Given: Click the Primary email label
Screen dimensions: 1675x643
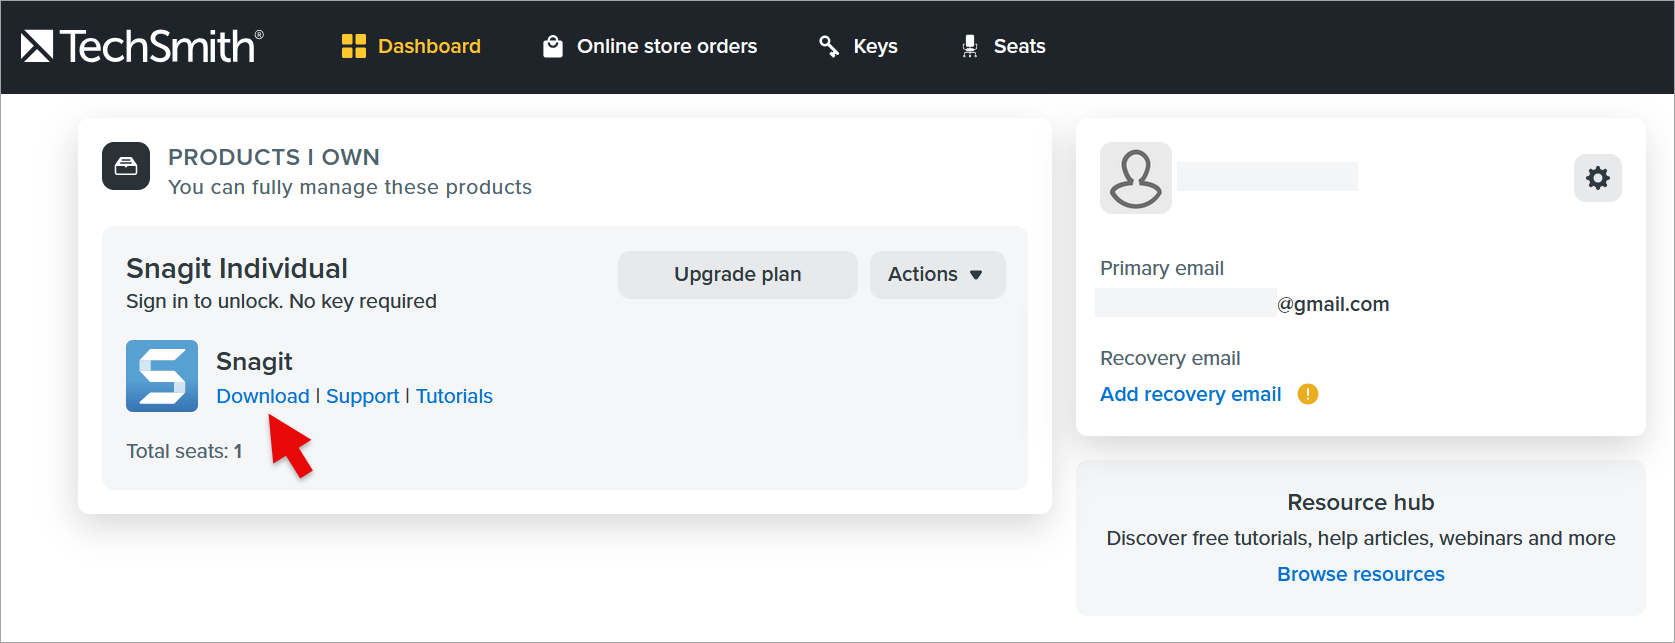Looking at the screenshot, I should (1162, 268).
